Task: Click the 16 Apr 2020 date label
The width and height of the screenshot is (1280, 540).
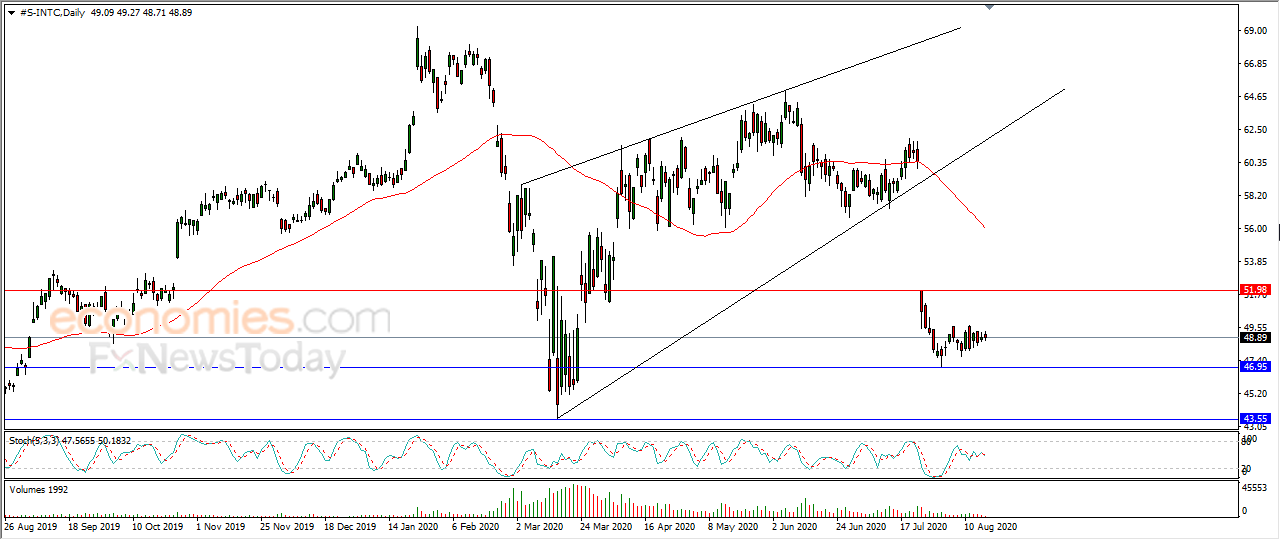Action: click(x=668, y=526)
